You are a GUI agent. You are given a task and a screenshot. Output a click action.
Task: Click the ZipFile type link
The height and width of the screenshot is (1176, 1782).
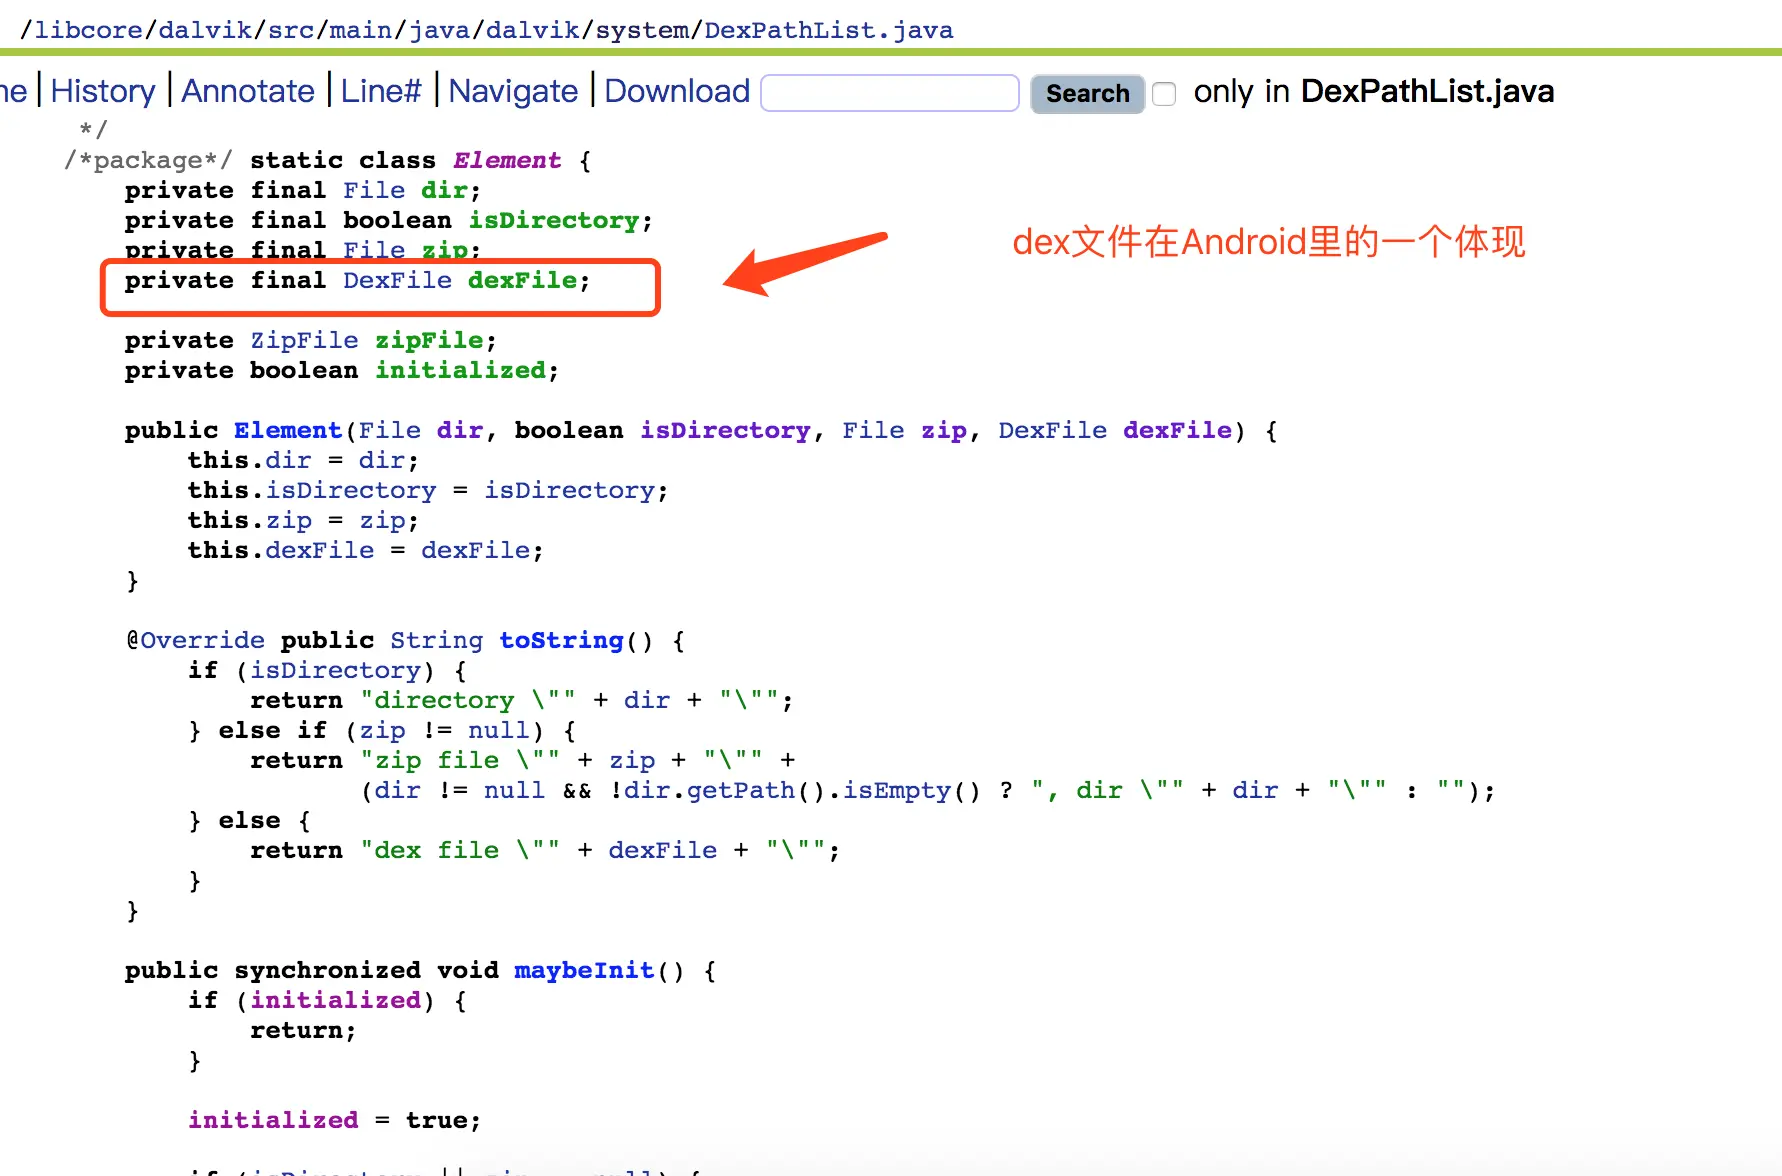point(304,340)
